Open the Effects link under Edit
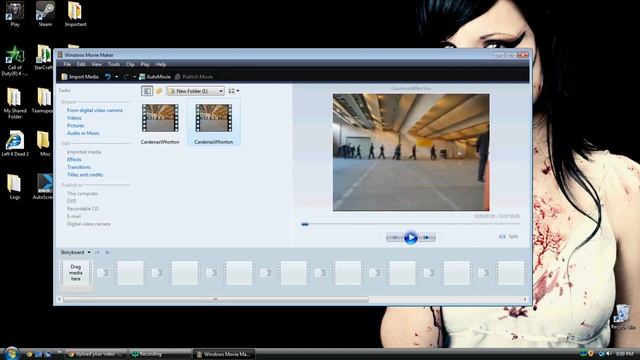 pos(74,160)
